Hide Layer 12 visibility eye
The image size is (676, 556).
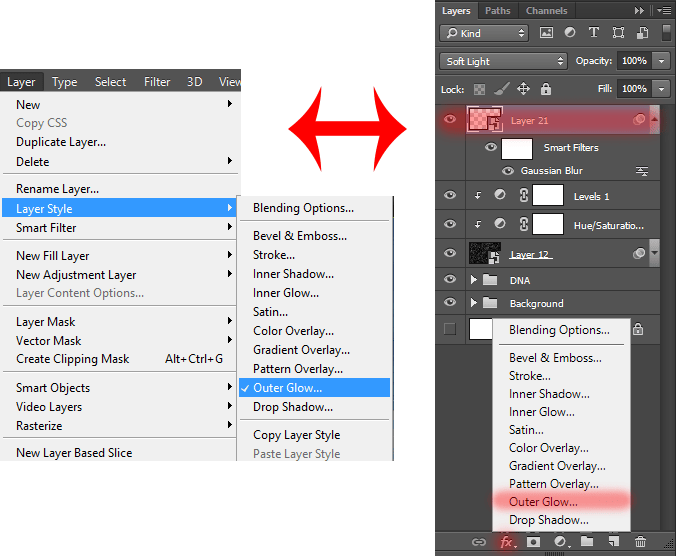450,253
